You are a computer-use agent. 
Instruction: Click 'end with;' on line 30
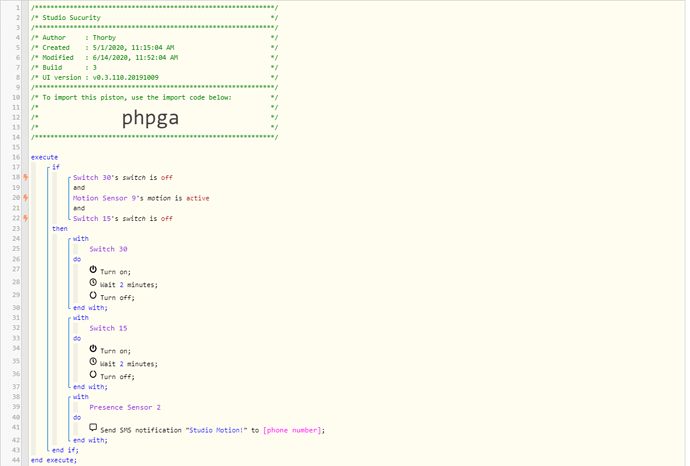point(90,308)
